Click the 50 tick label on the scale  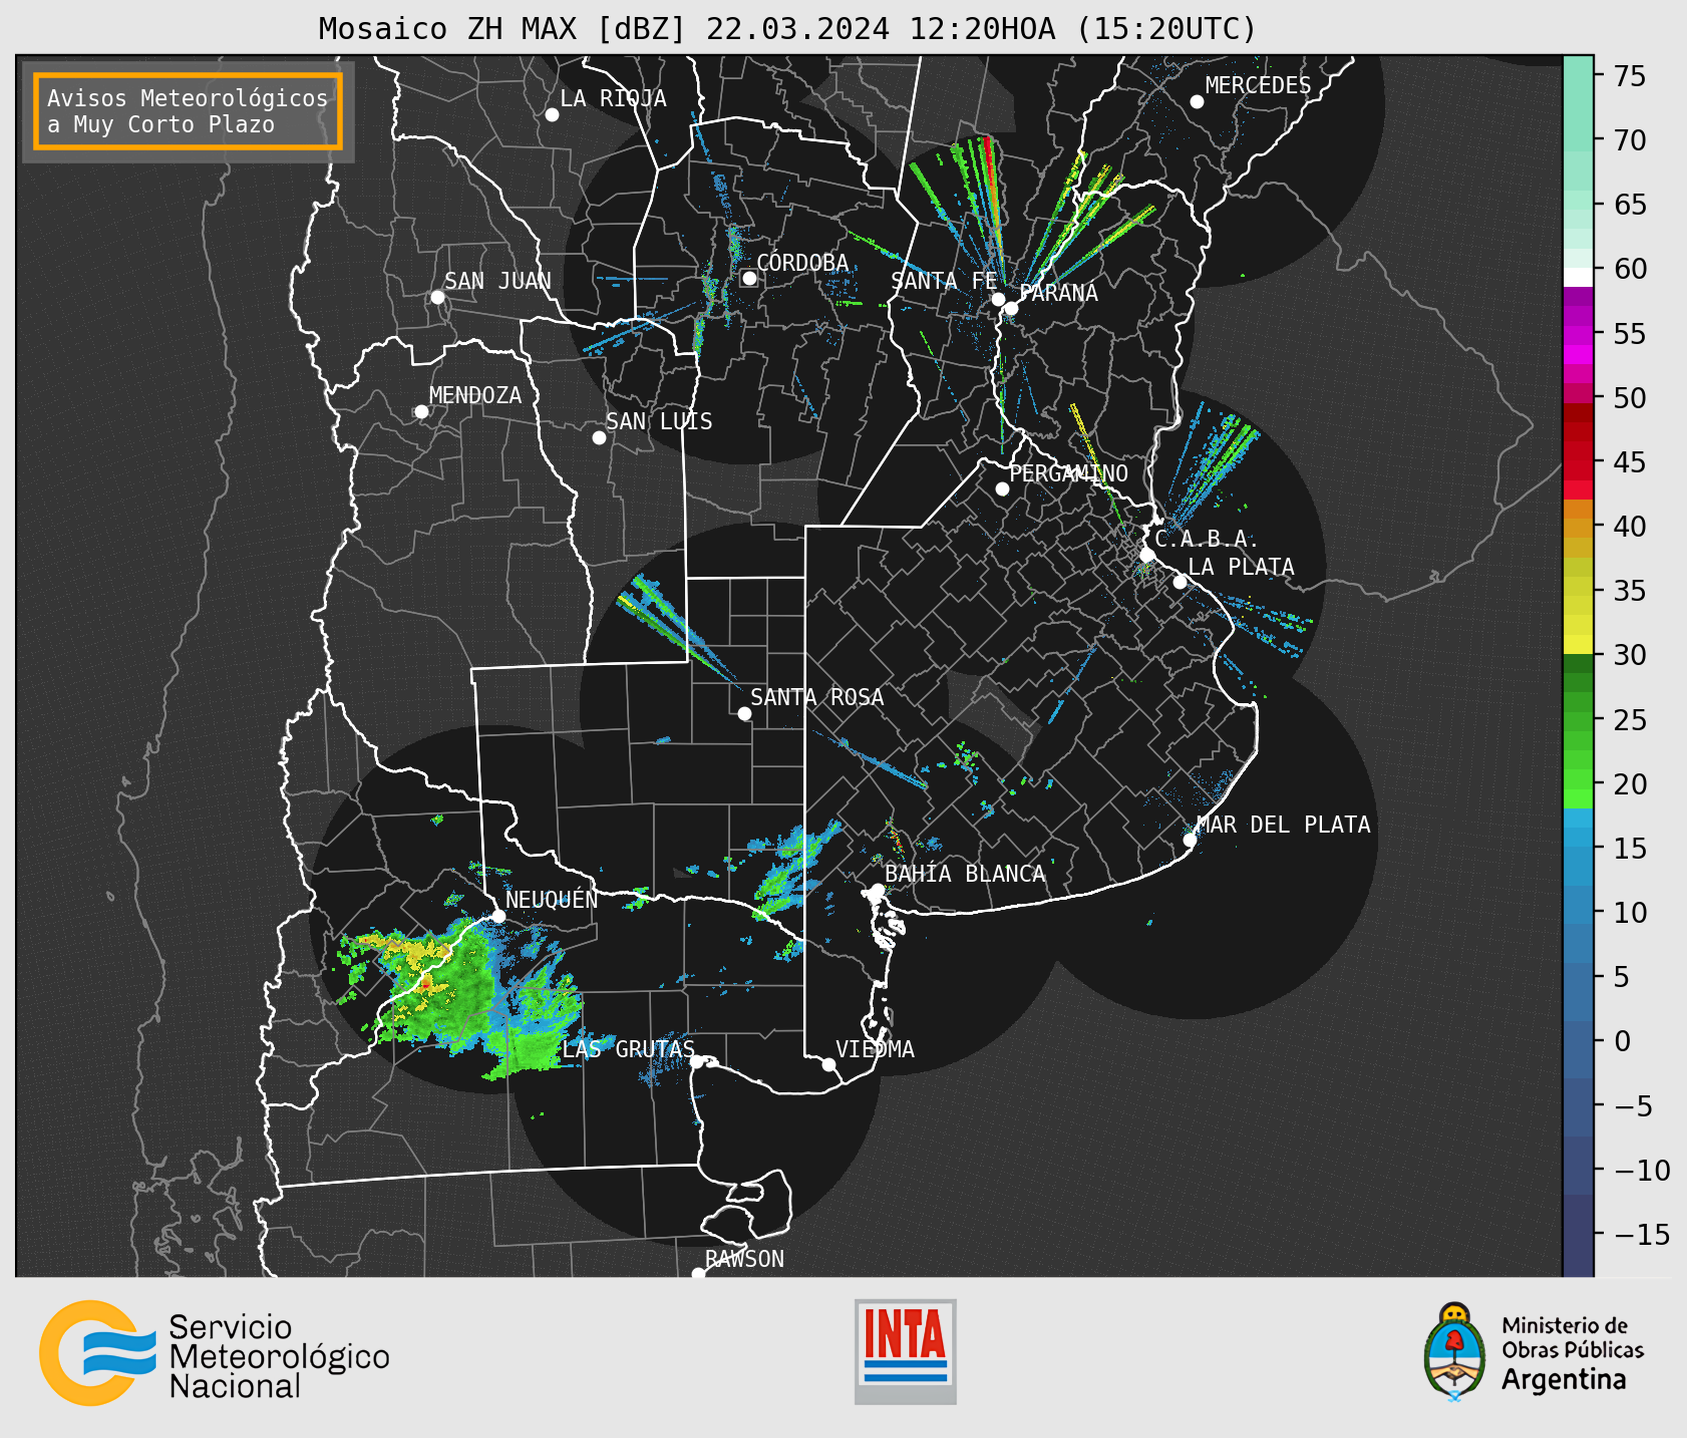(1630, 398)
